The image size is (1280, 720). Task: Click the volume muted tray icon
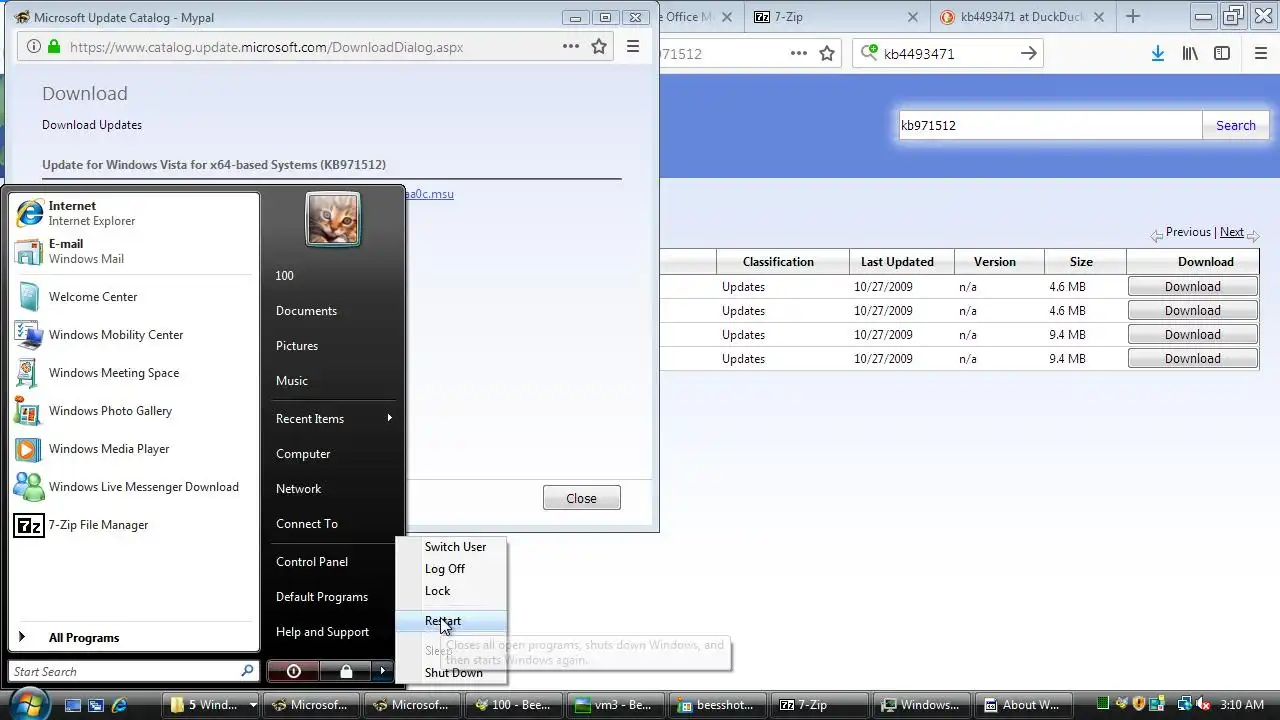1204,705
